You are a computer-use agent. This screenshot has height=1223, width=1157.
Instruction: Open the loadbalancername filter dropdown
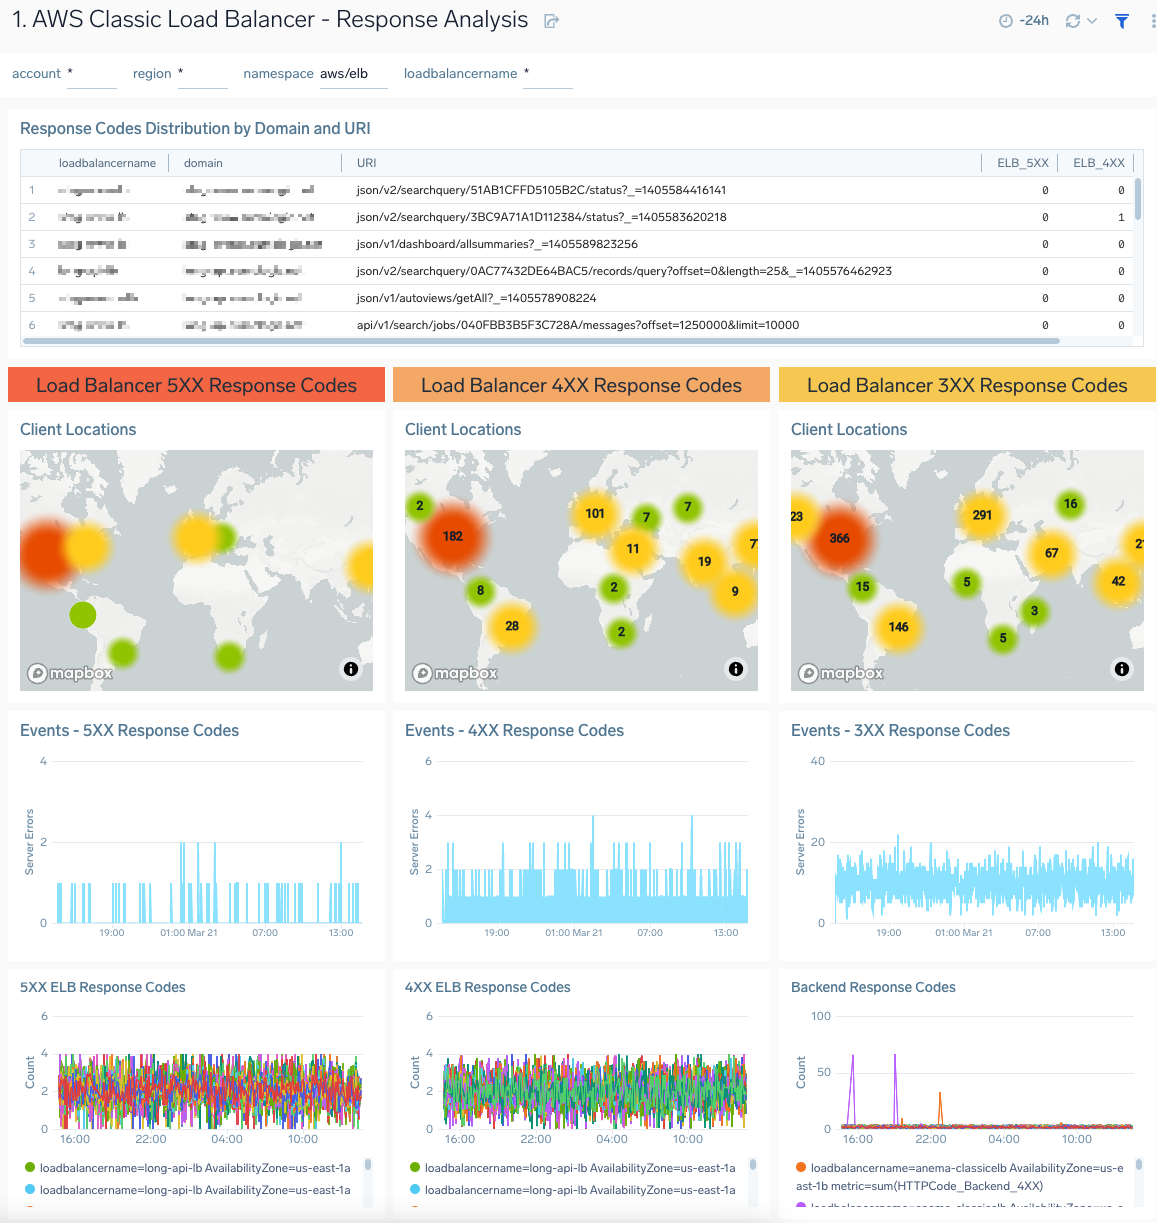[x=548, y=73]
